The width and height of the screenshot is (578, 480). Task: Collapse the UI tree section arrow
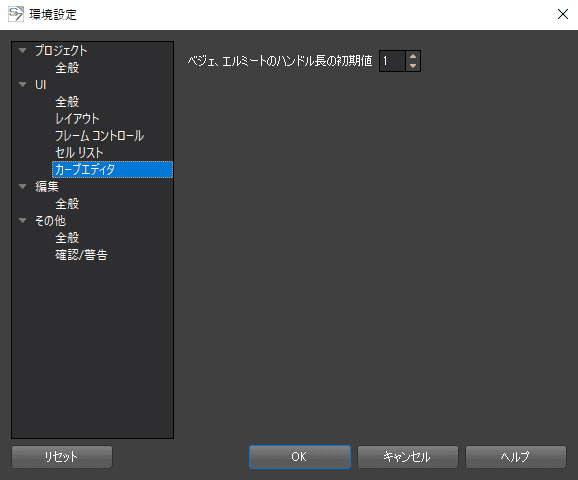23,84
